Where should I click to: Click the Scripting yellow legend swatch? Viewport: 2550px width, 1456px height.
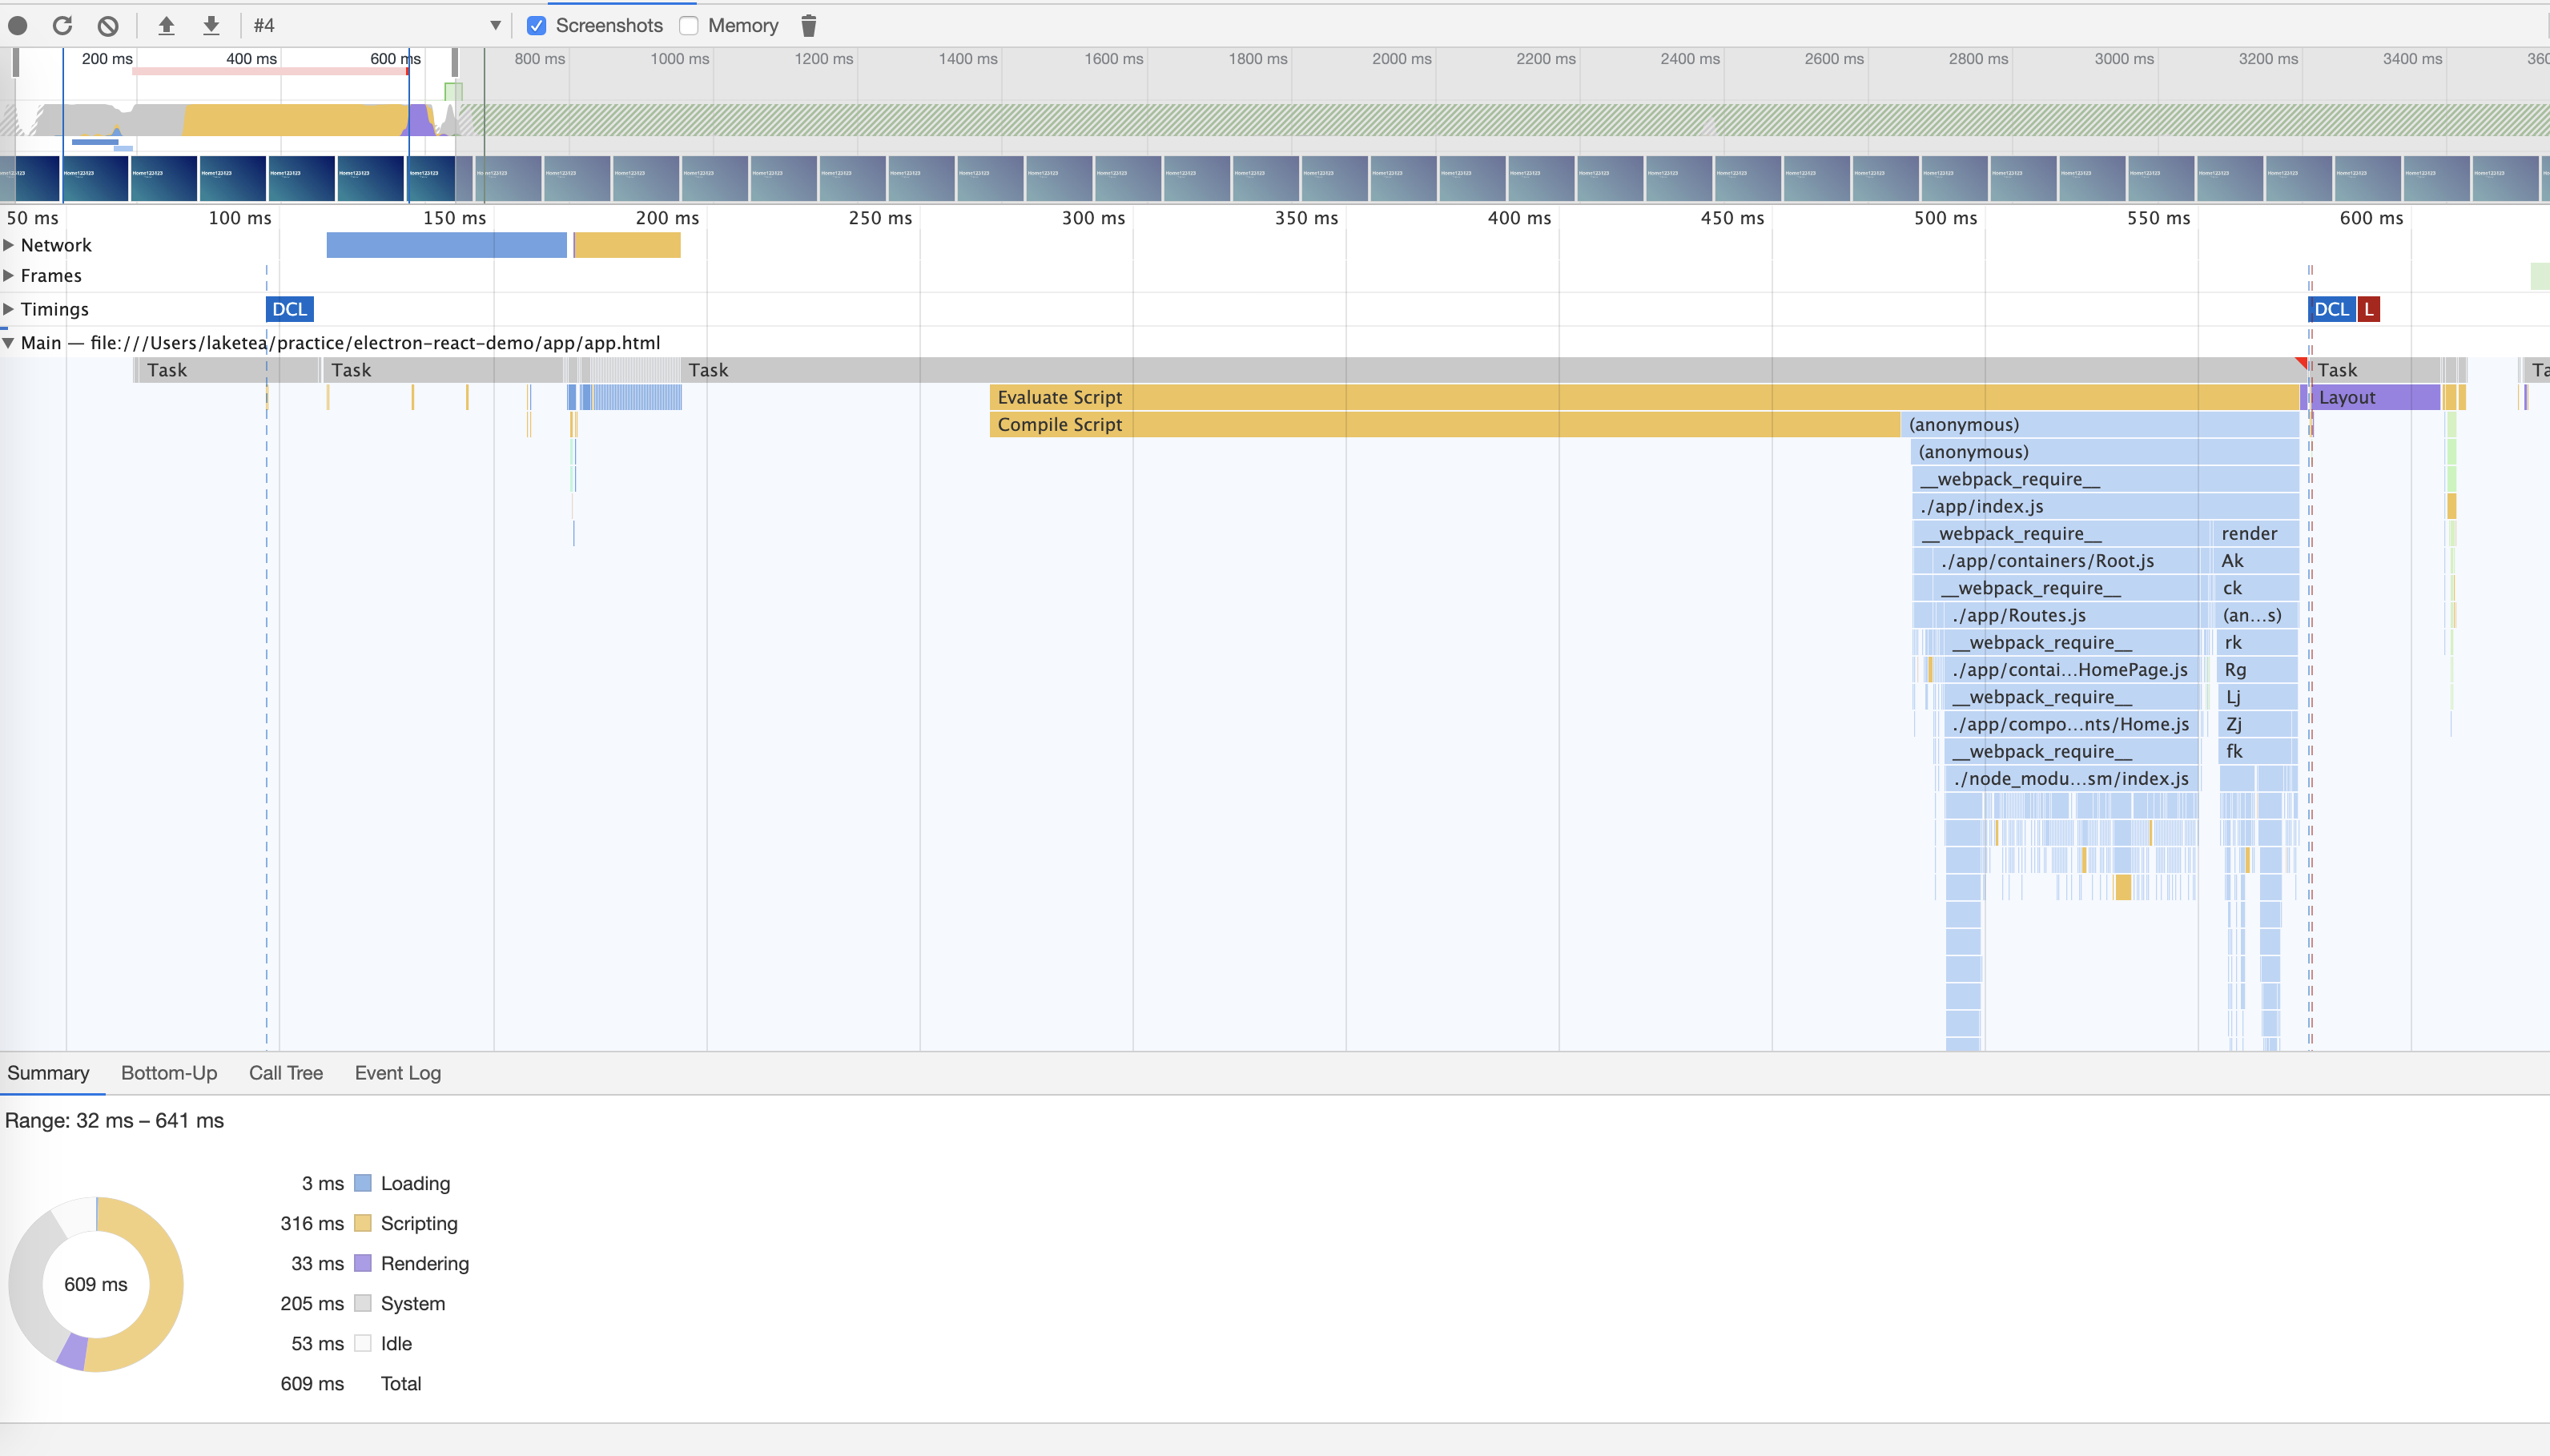363,1223
